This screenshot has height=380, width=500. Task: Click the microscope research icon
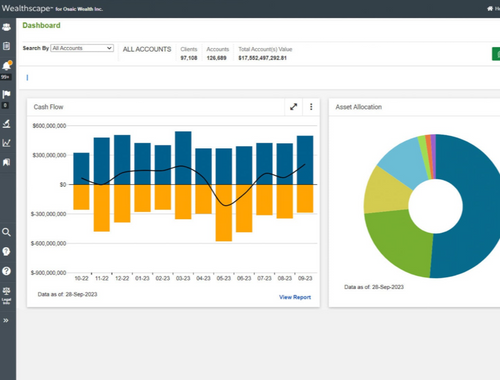[6, 124]
